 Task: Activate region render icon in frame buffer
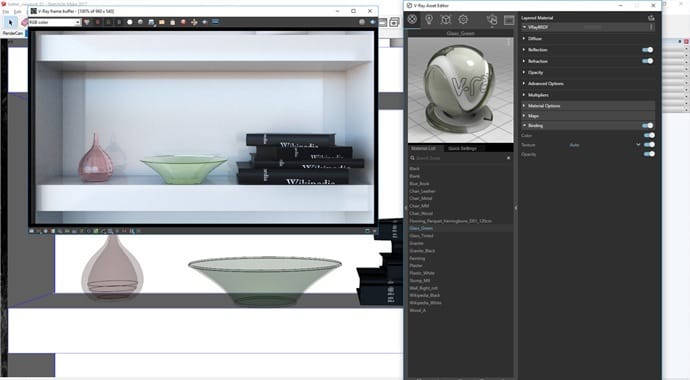coord(205,22)
